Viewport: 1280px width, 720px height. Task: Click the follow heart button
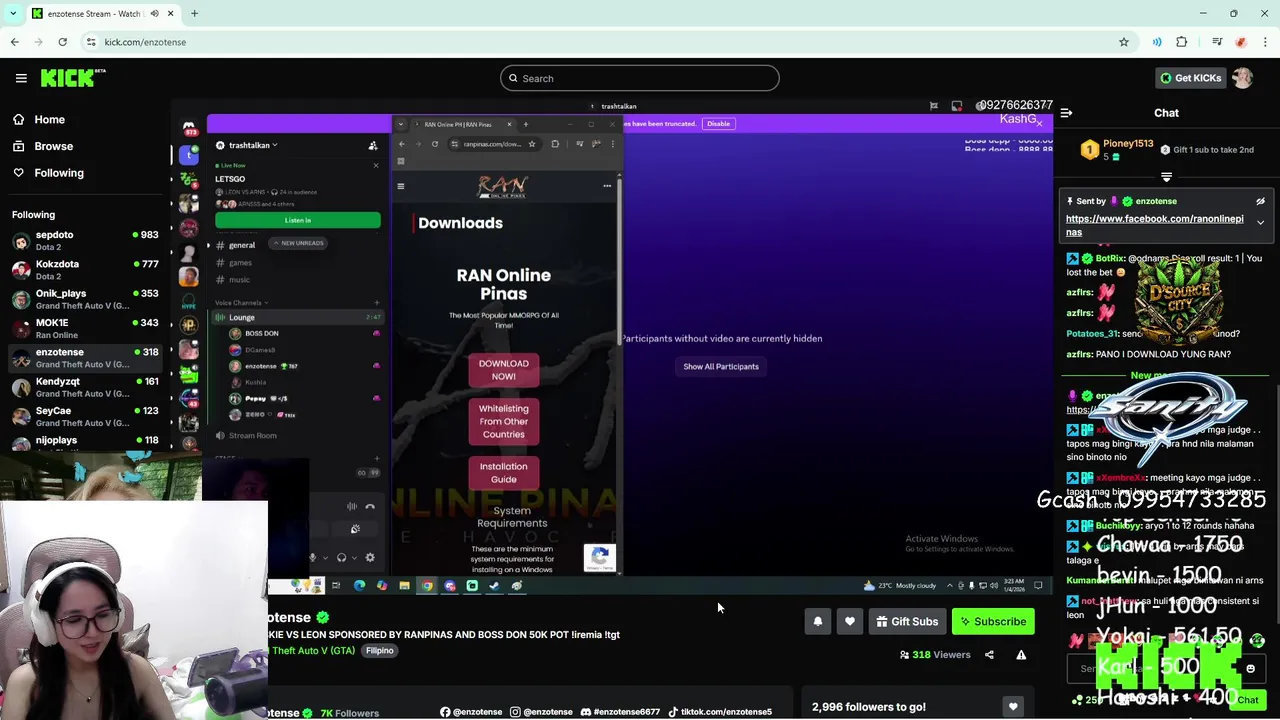pyautogui.click(x=850, y=622)
